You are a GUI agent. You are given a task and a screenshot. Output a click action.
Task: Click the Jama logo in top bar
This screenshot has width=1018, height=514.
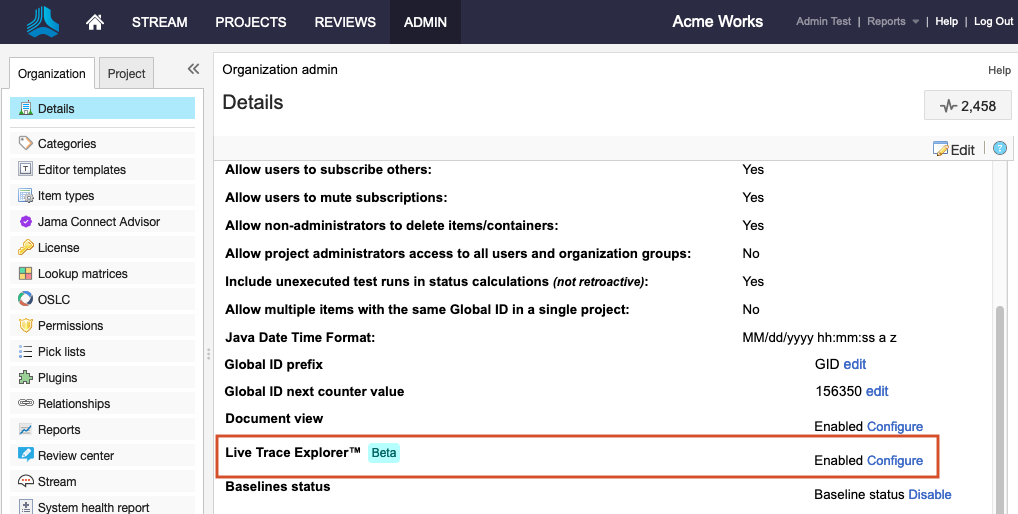click(43, 21)
